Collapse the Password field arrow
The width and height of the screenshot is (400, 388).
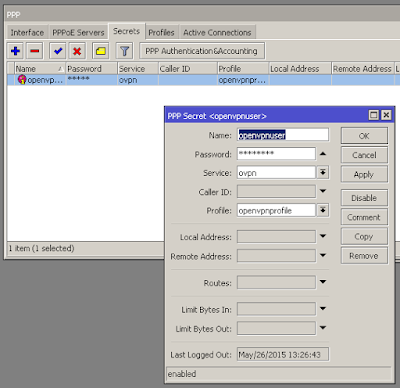(x=323, y=154)
